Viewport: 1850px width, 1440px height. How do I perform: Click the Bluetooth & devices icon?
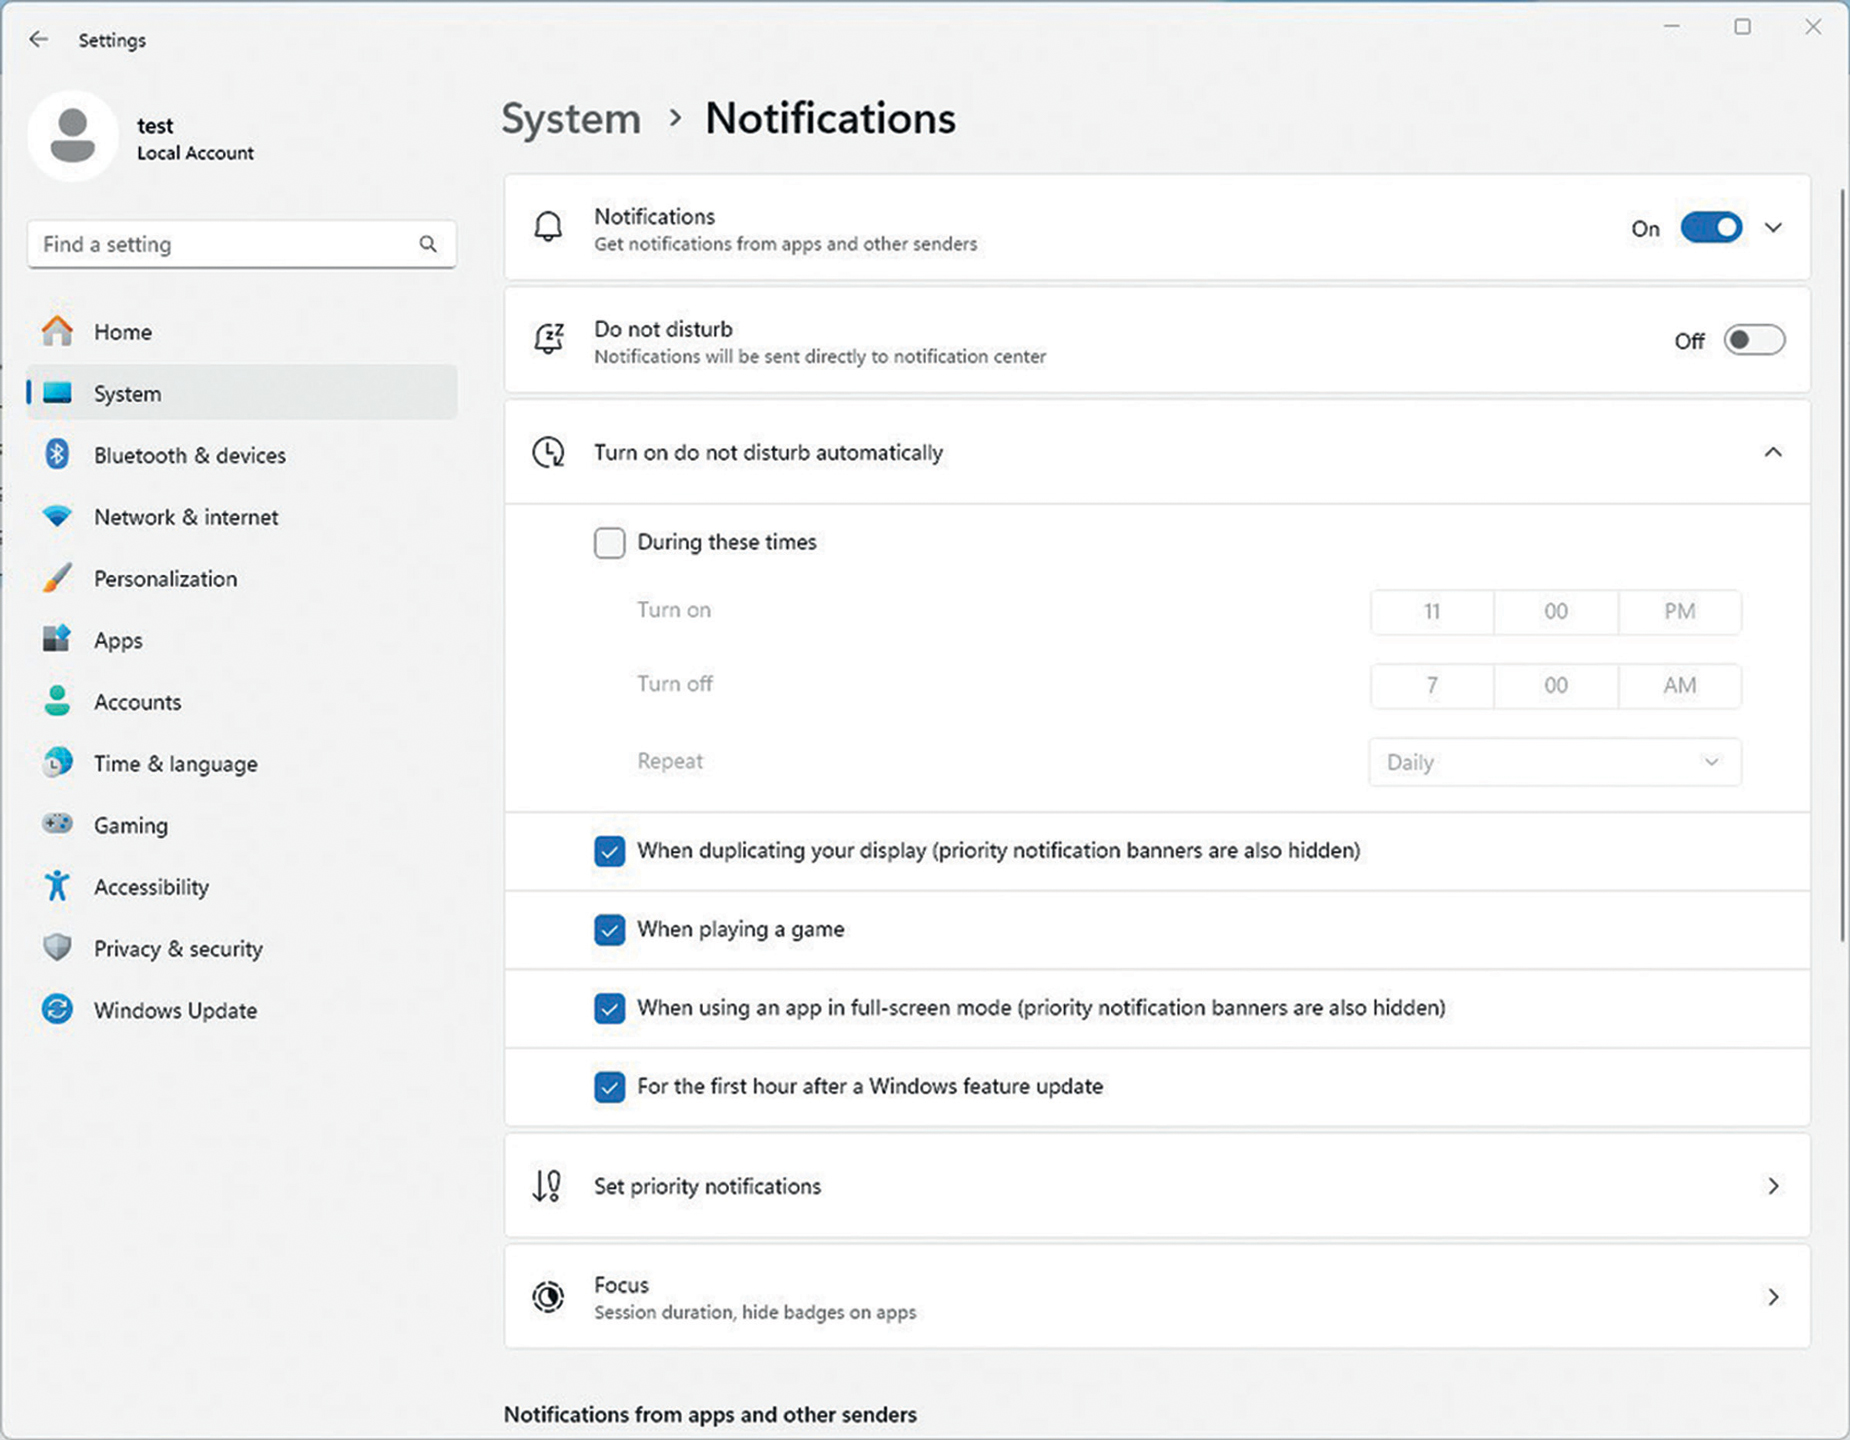pyautogui.click(x=57, y=455)
